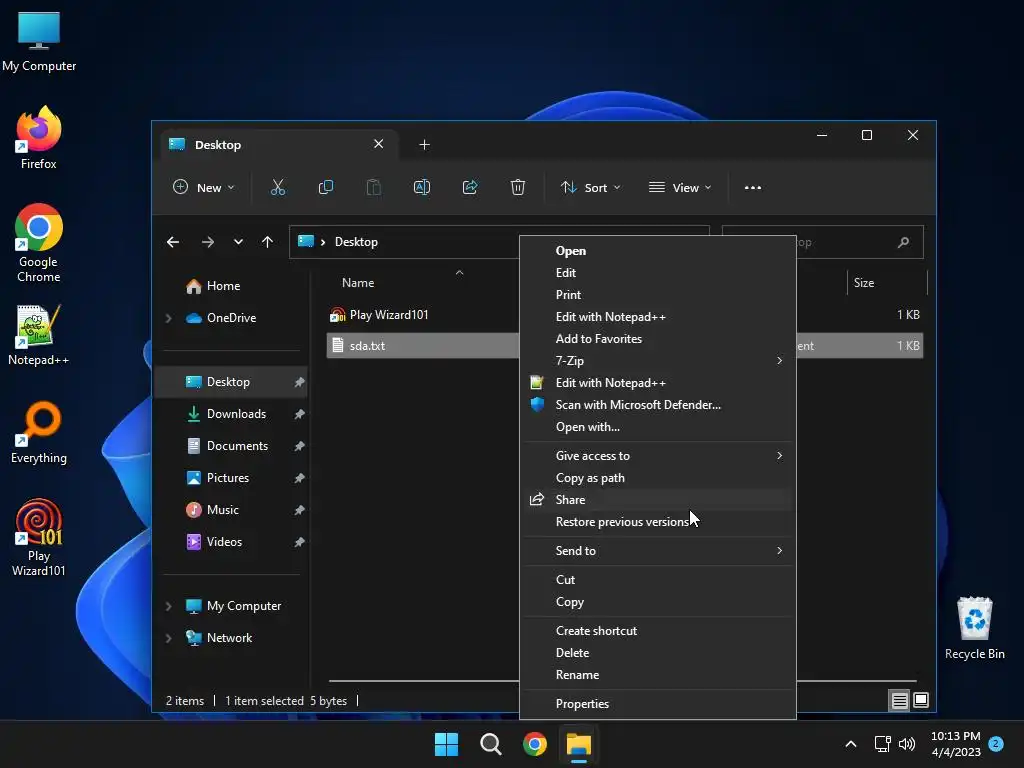Open the Windows Start menu
Screen dimensions: 1024x768
[447, 744]
